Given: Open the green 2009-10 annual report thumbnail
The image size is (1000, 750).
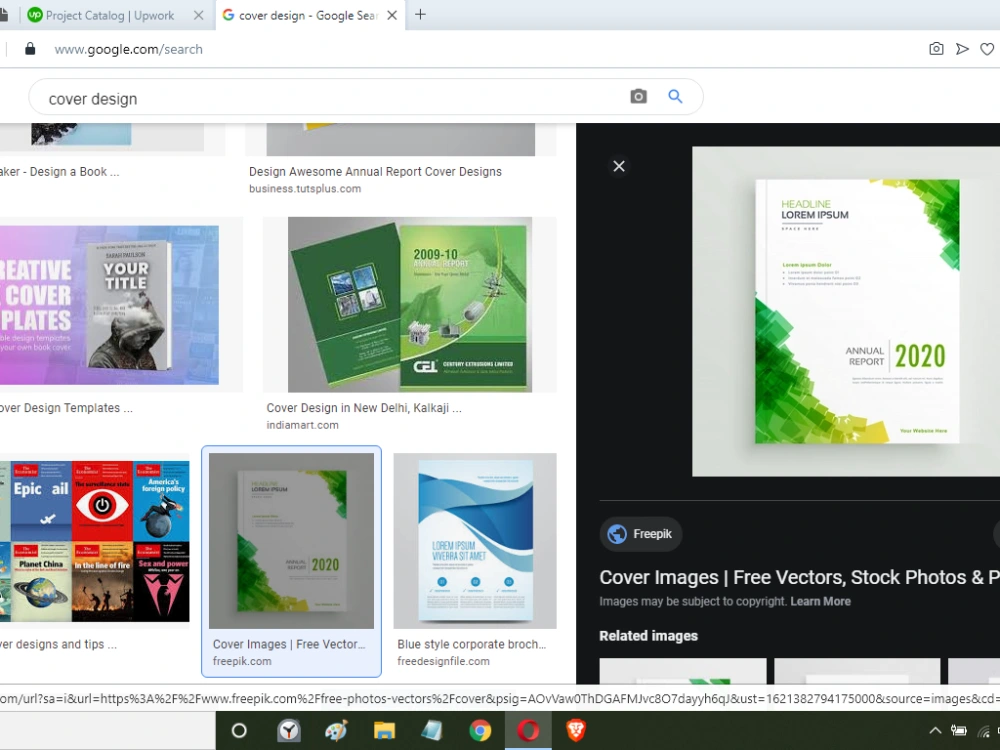Looking at the screenshot, I should point(409,304).
